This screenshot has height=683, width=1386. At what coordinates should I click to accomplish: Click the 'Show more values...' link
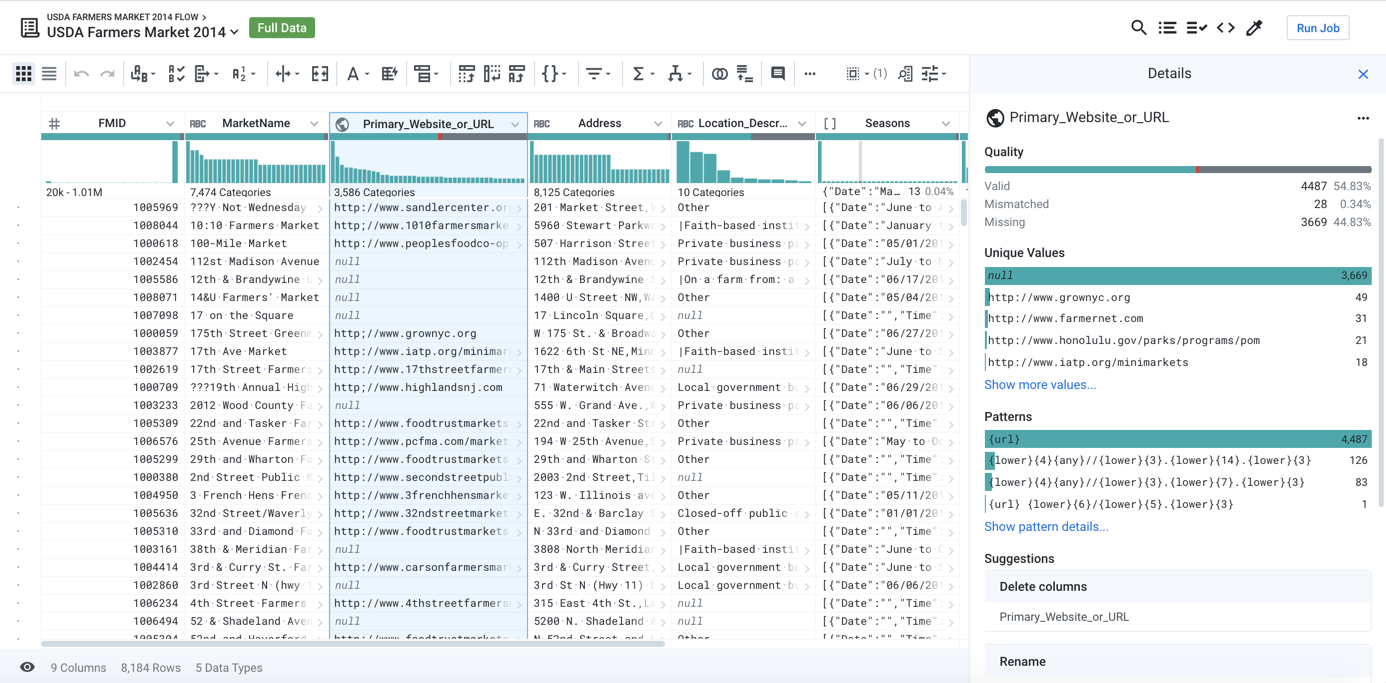pos(1039,385)
